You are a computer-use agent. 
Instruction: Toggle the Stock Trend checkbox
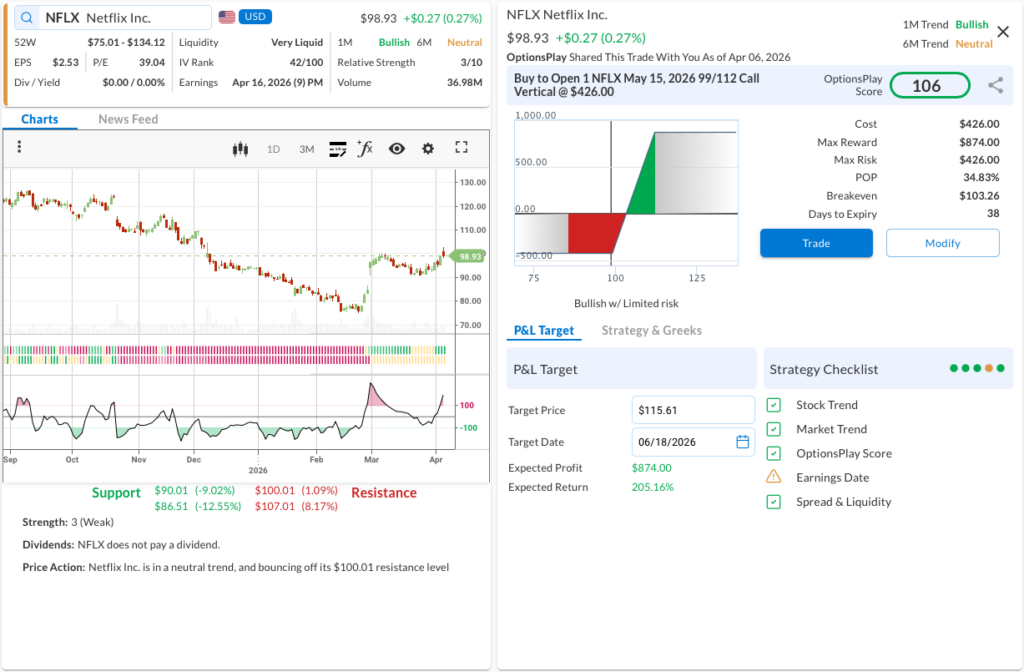click(x=774, y=405)
